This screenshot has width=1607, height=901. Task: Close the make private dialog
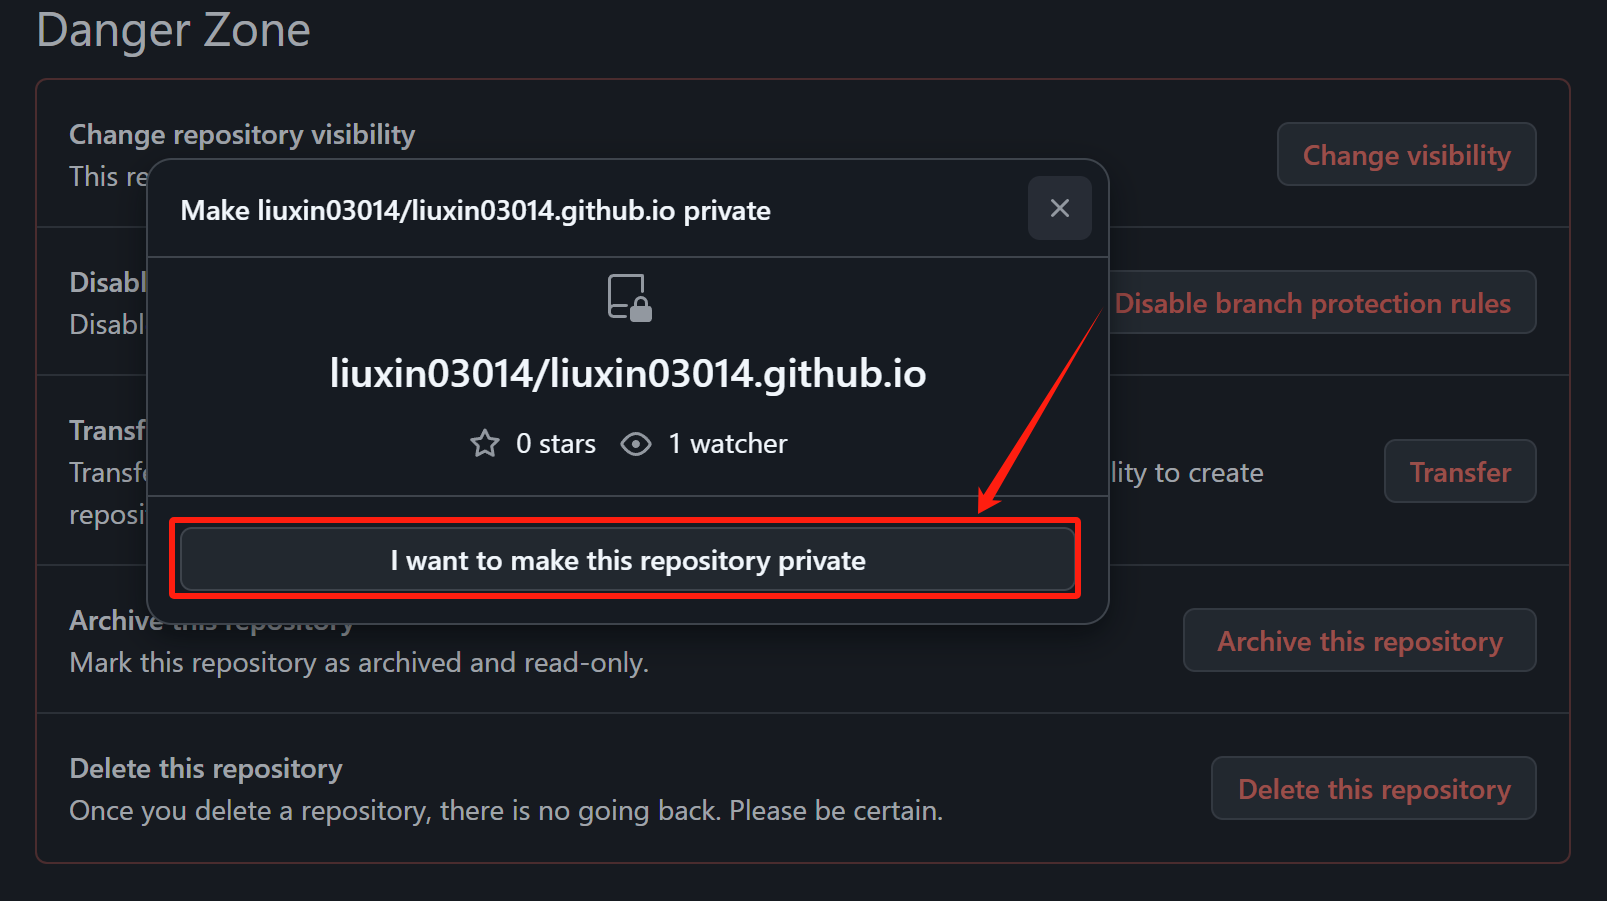coord(1059,208)
